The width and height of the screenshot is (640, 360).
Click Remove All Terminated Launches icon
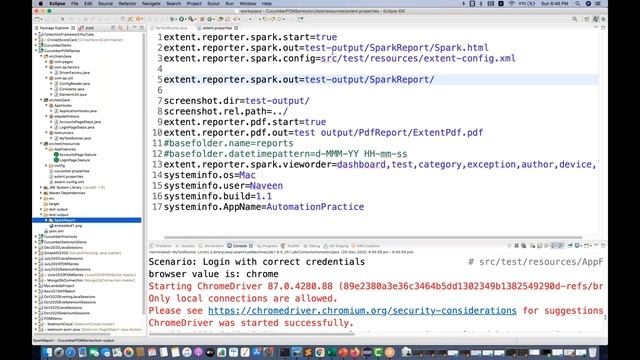[x=524, y=246]
